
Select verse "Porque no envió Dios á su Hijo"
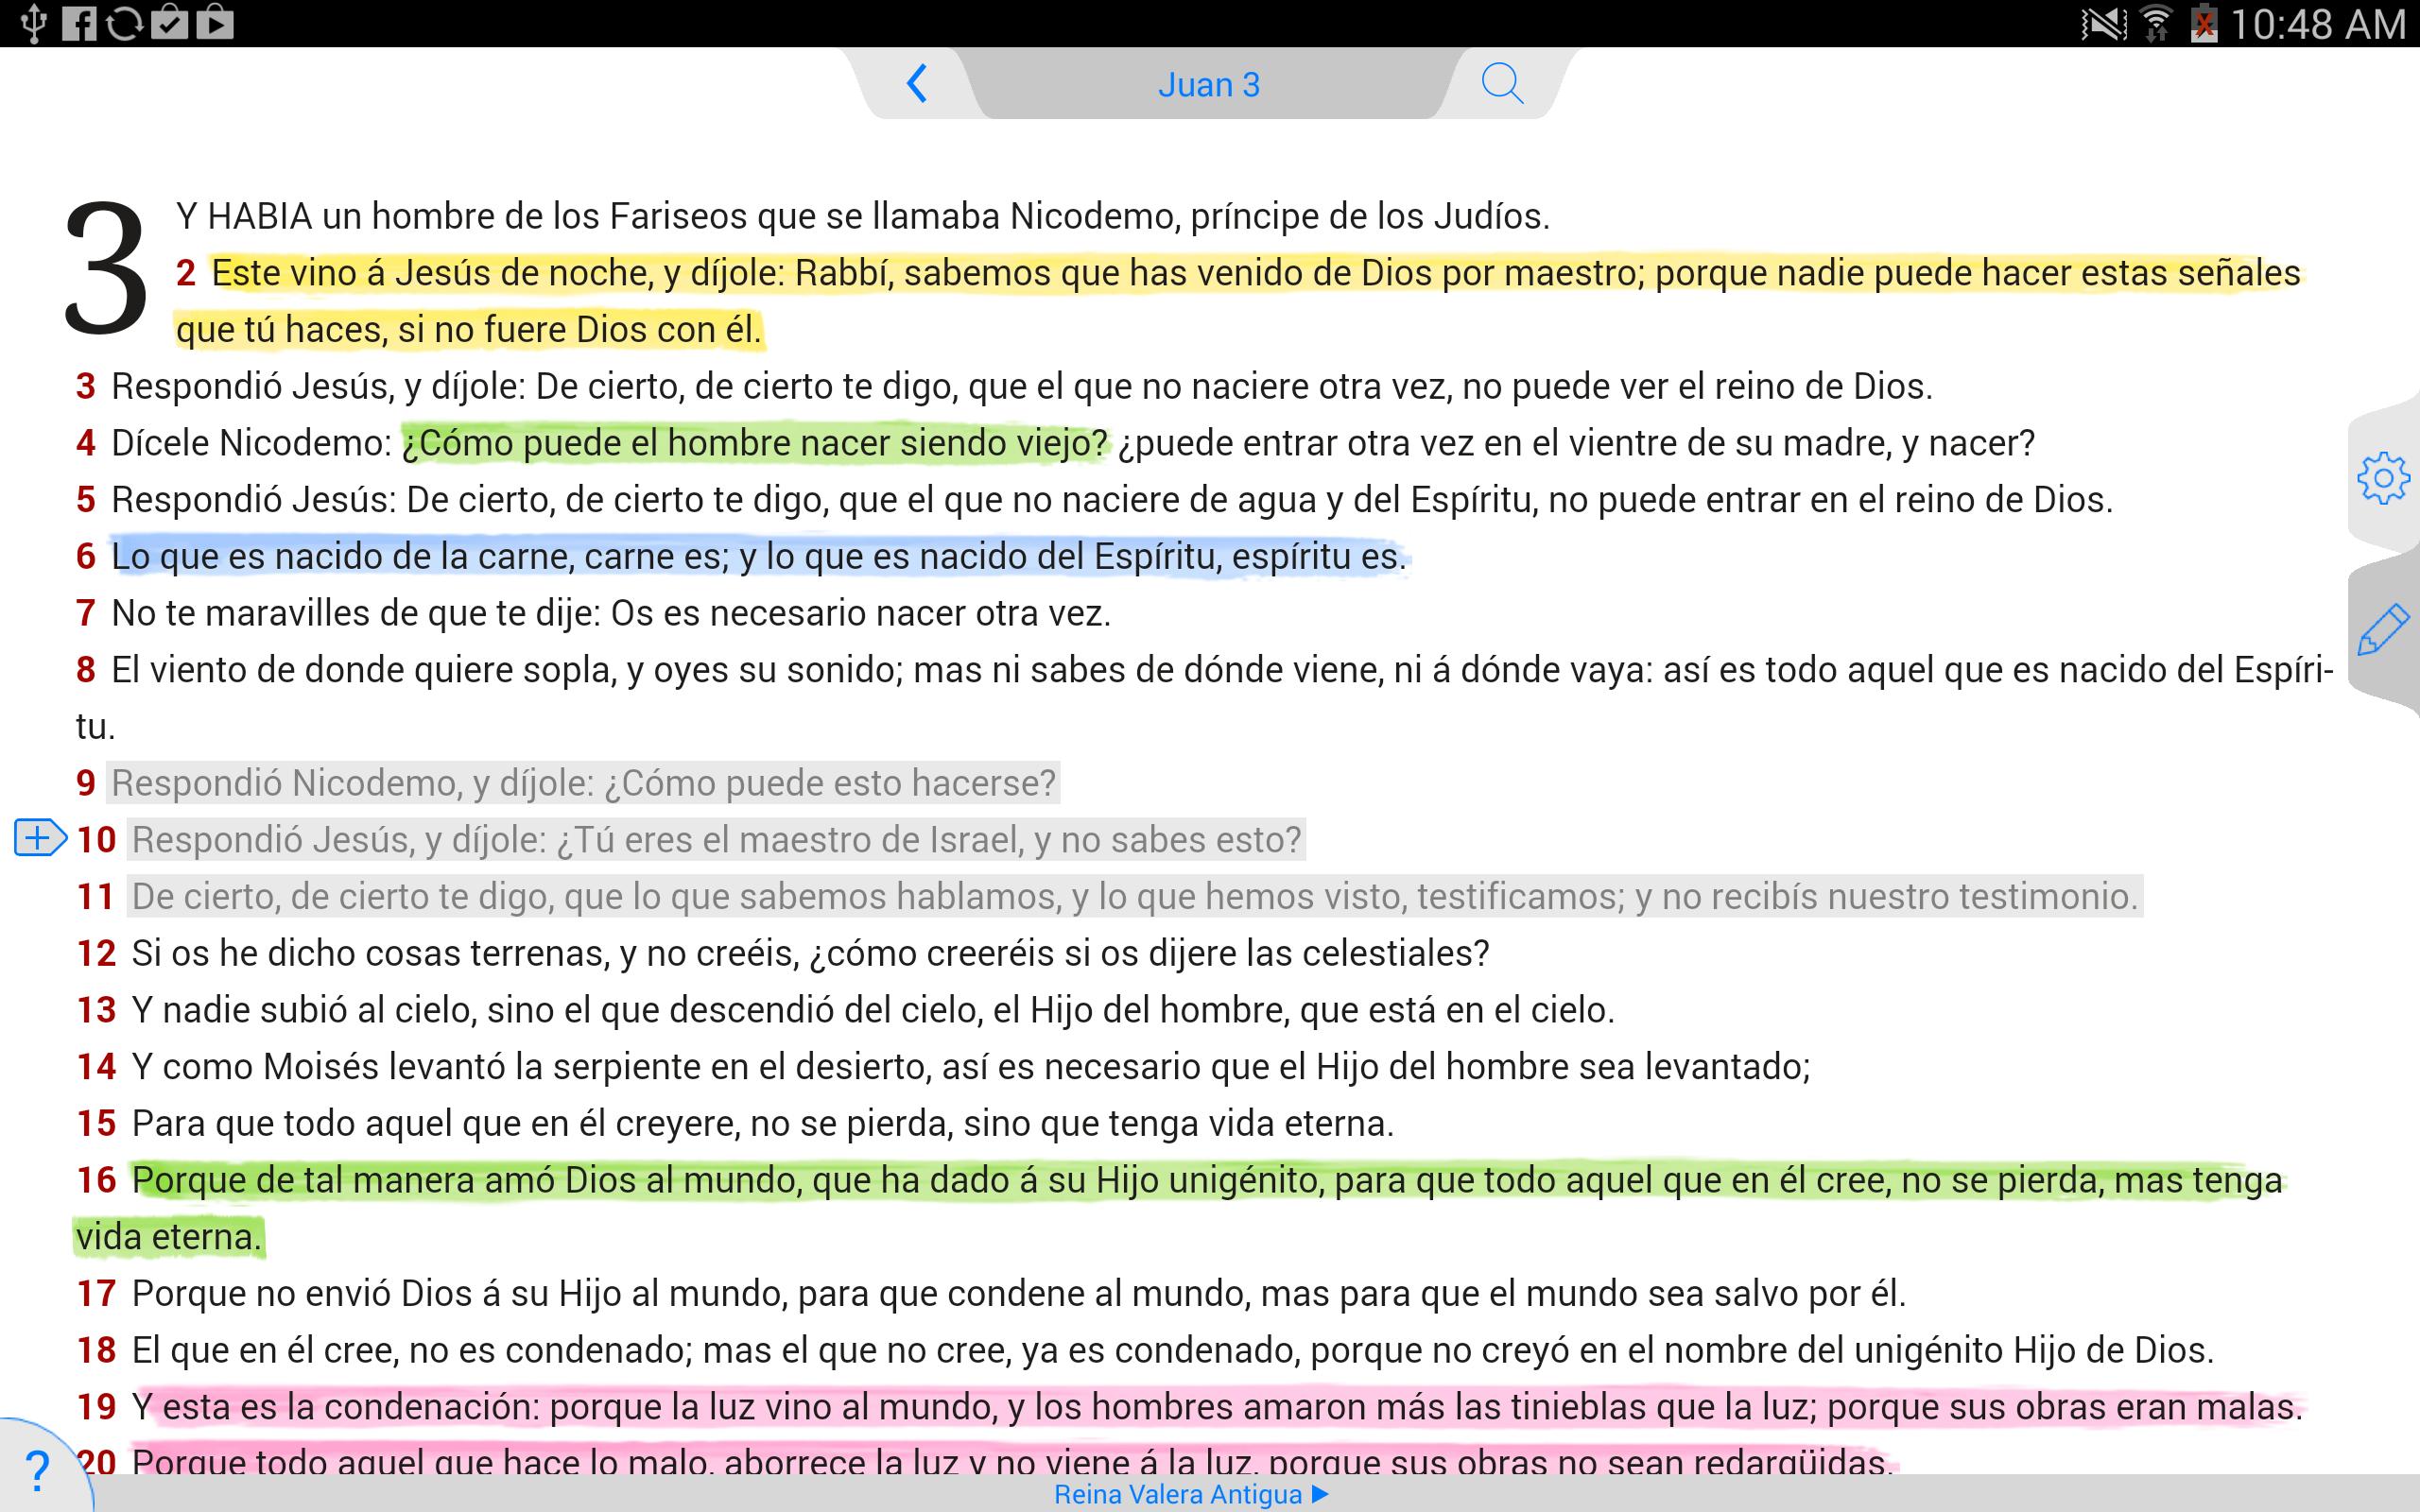pos(1019,1294)
